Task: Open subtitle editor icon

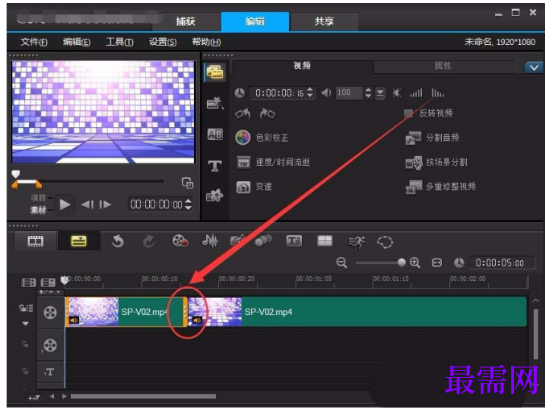Action: click(x=294, y=241)
